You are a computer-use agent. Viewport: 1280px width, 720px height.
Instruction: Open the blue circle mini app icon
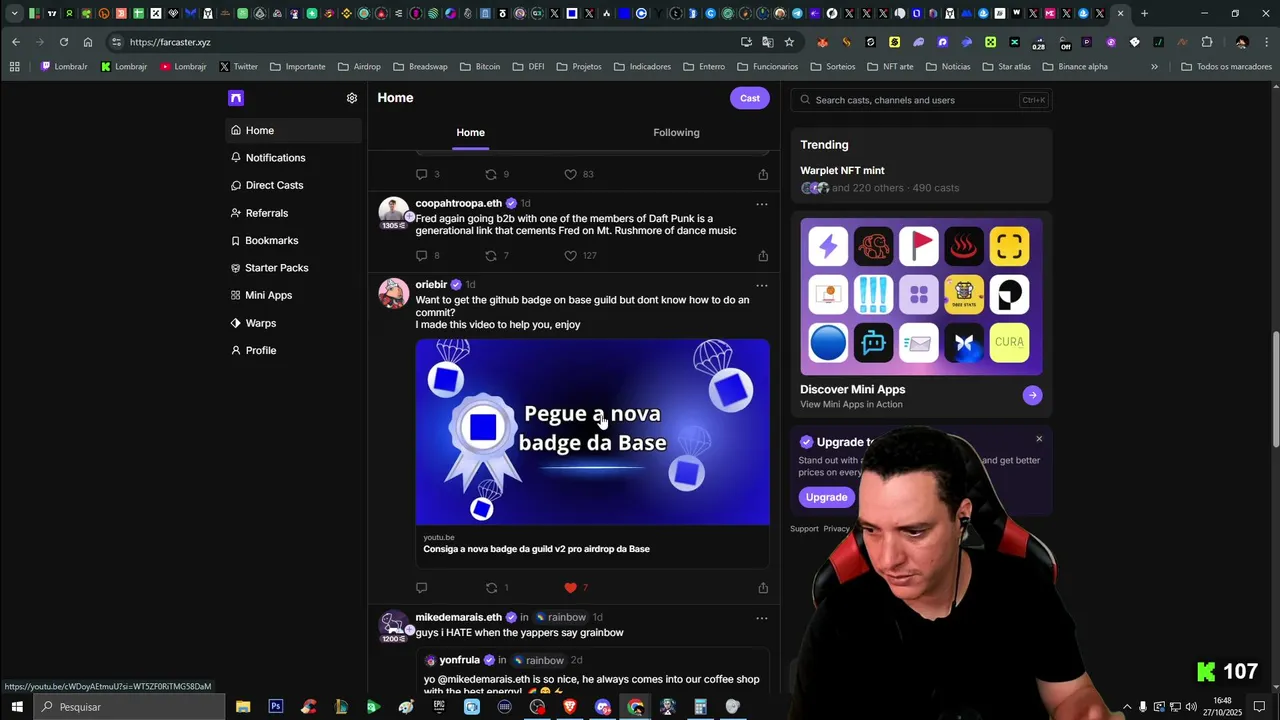(828, 343)
